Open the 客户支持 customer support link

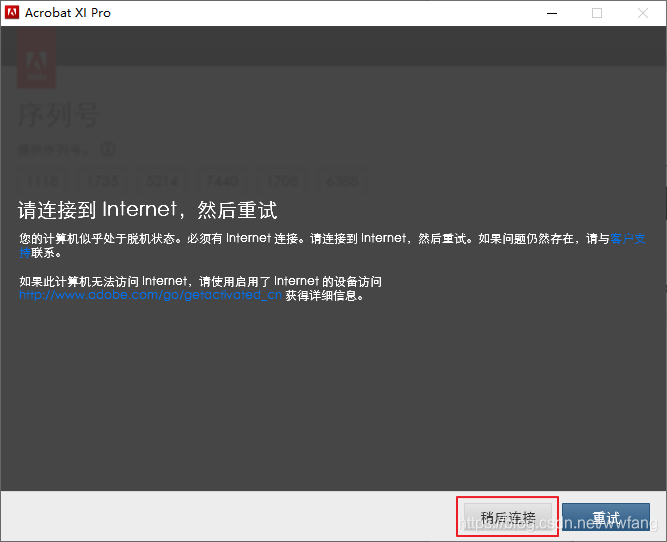[x=628, y=238]
